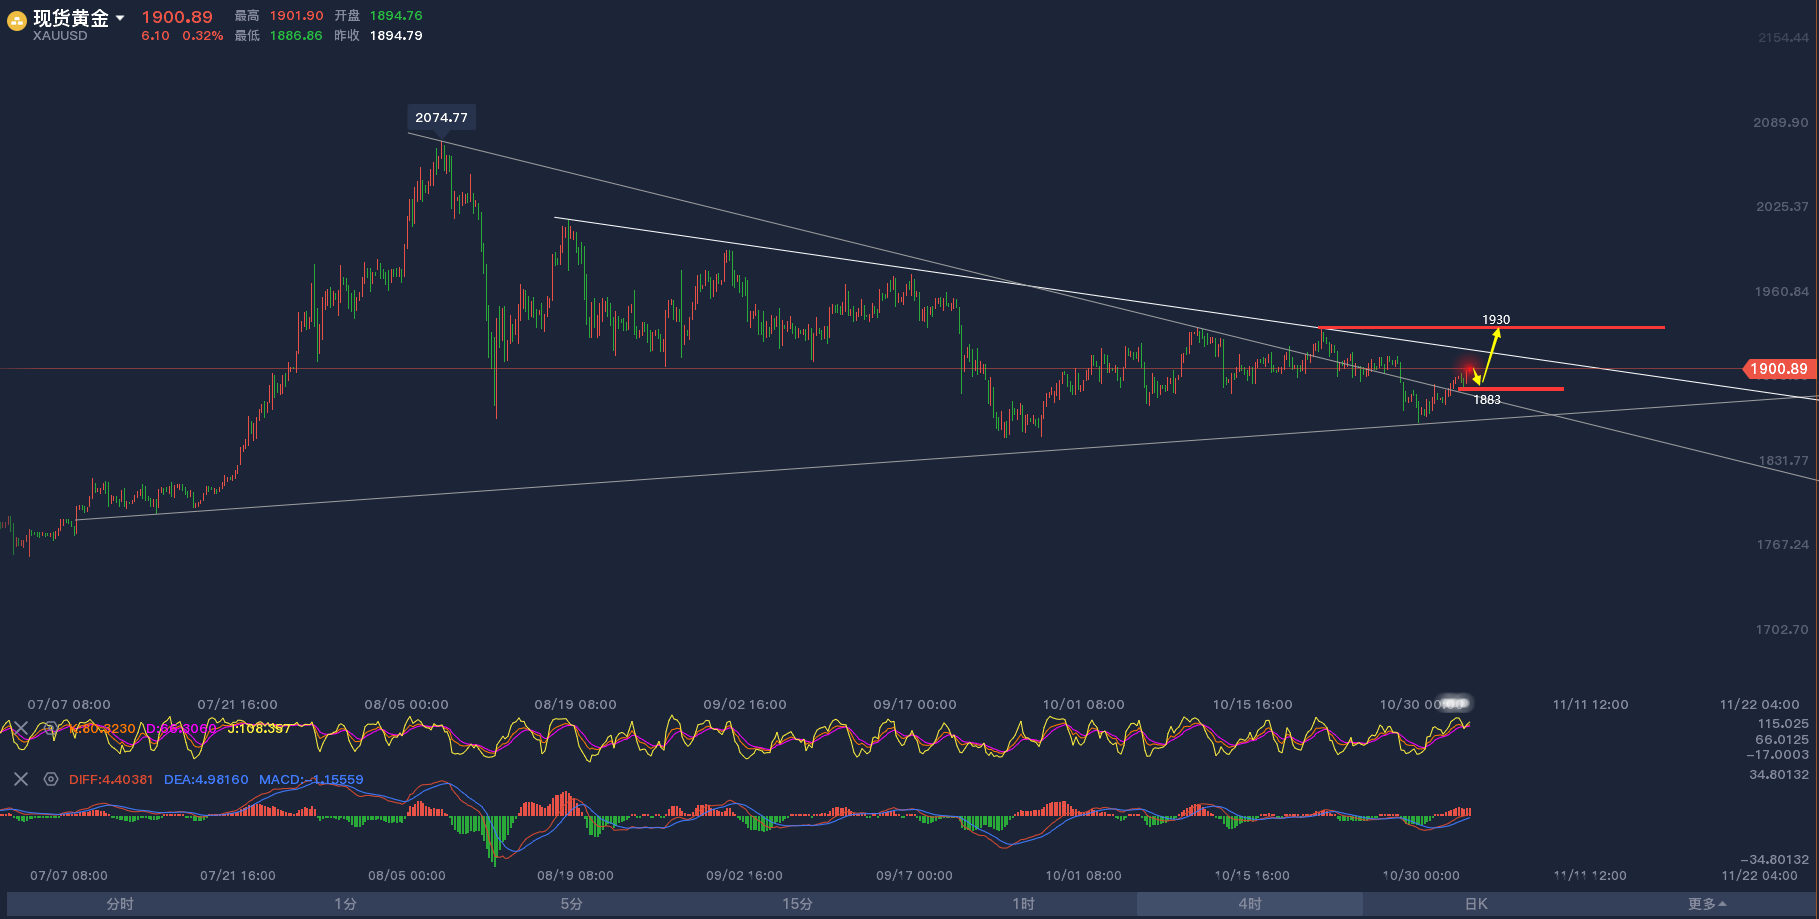Click the 1930 resistance level label
Screen dimensions: 1819x919
(x=1496, y=320)
